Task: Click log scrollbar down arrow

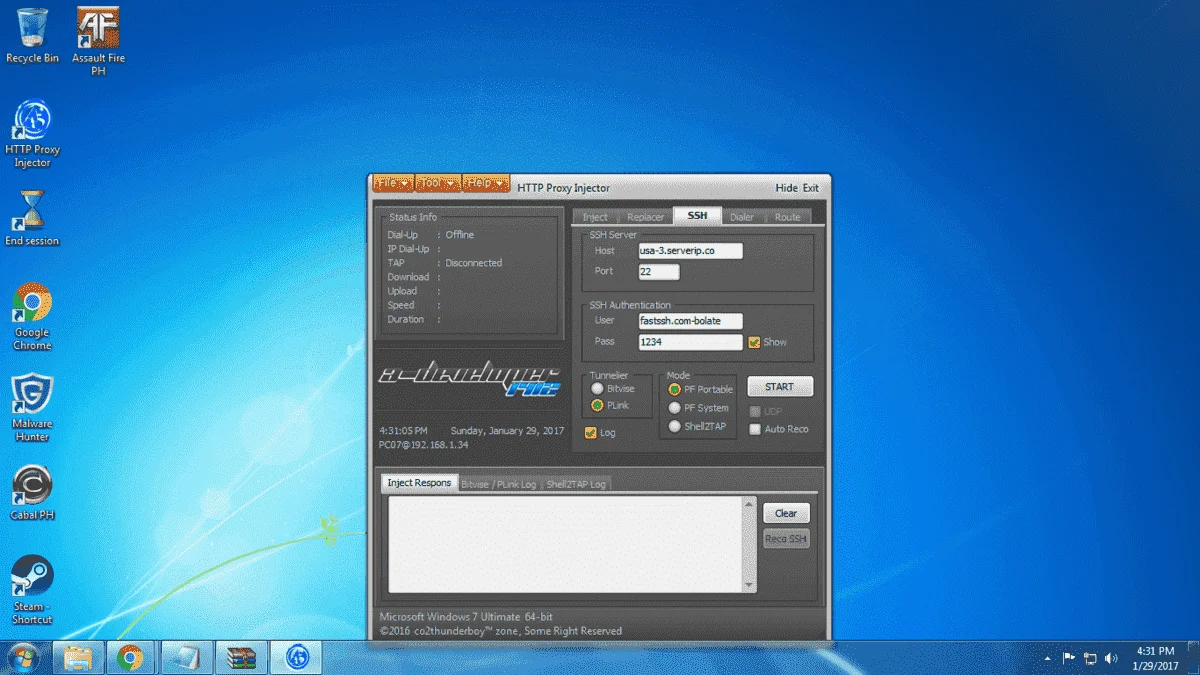Action: [x=750, y=584]
